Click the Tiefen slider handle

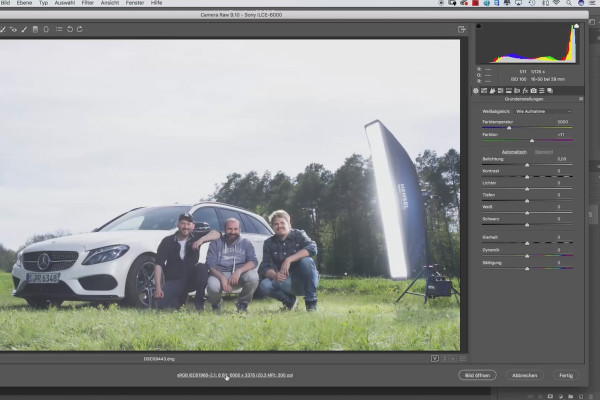527,201
